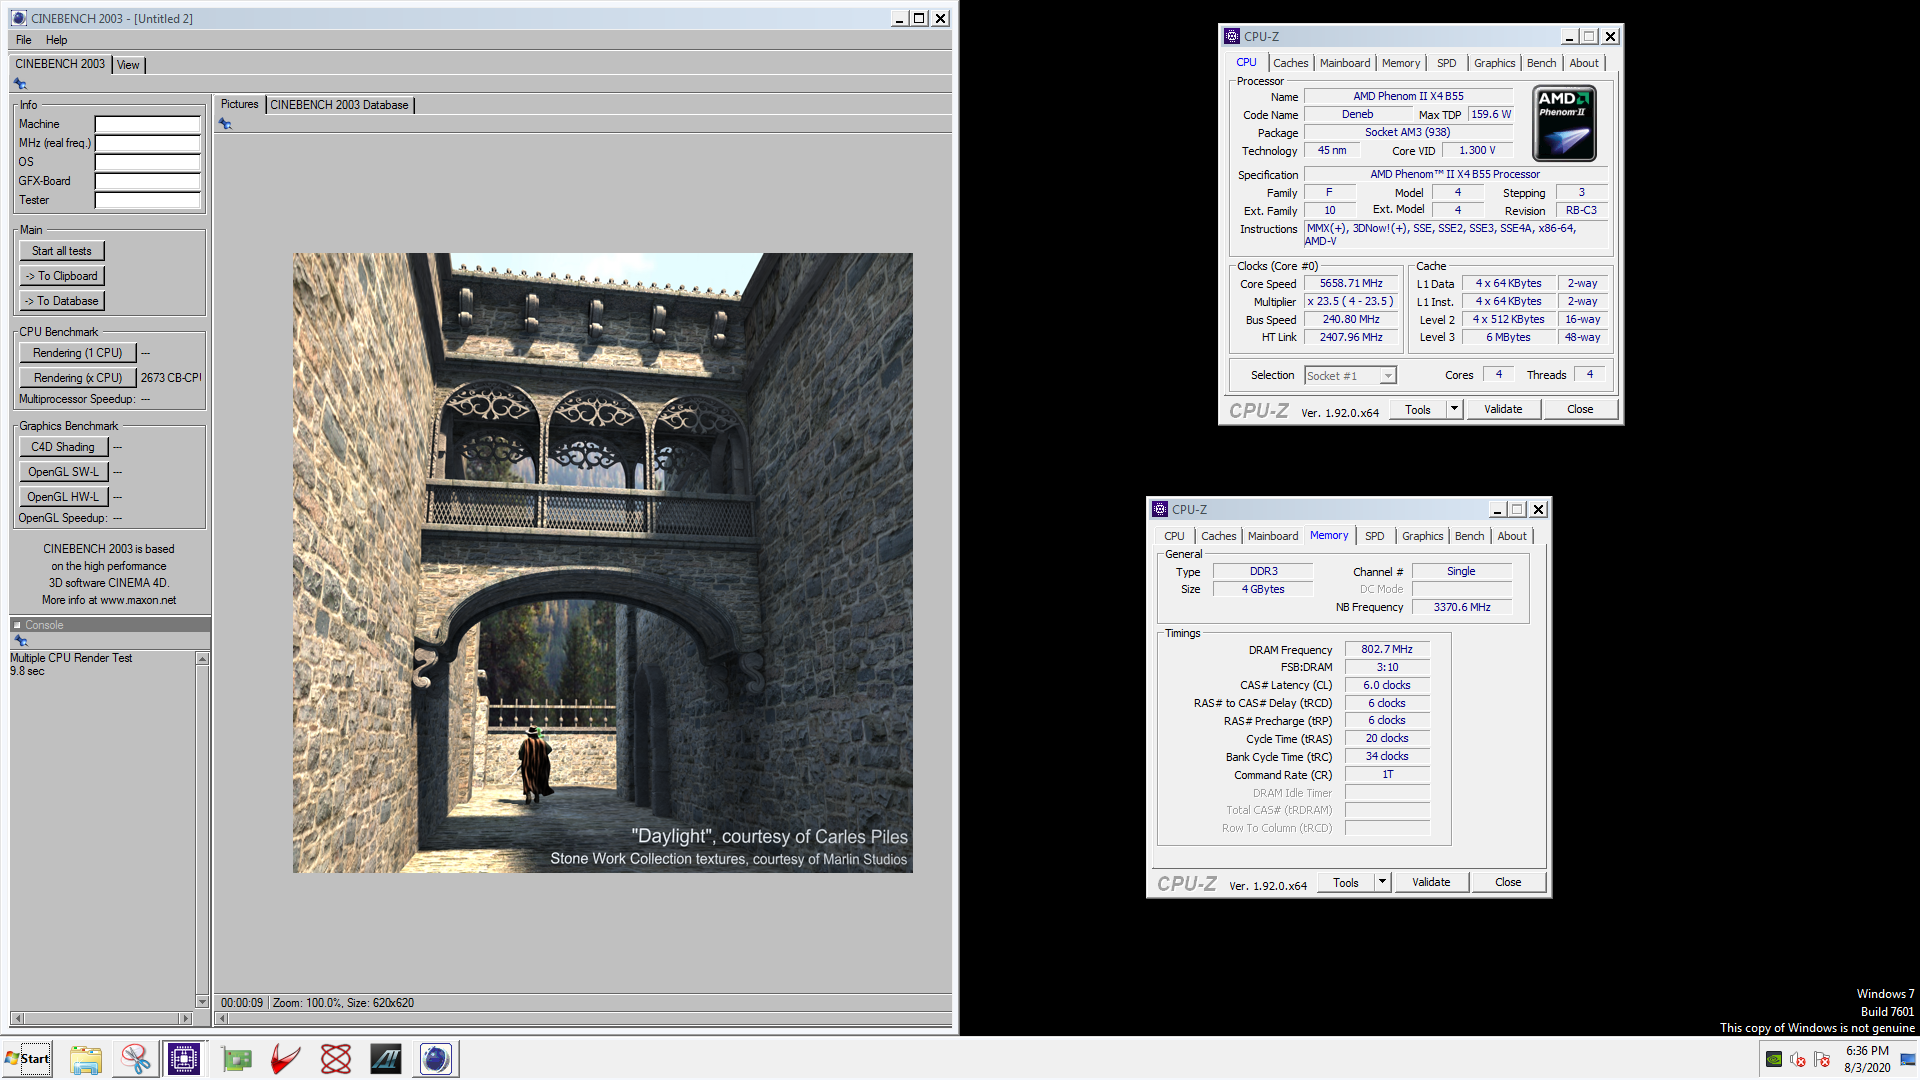Switch to the View tab in CINEBENCH
This screenshot has width=1920, height=1080.
tap(128, 65)
